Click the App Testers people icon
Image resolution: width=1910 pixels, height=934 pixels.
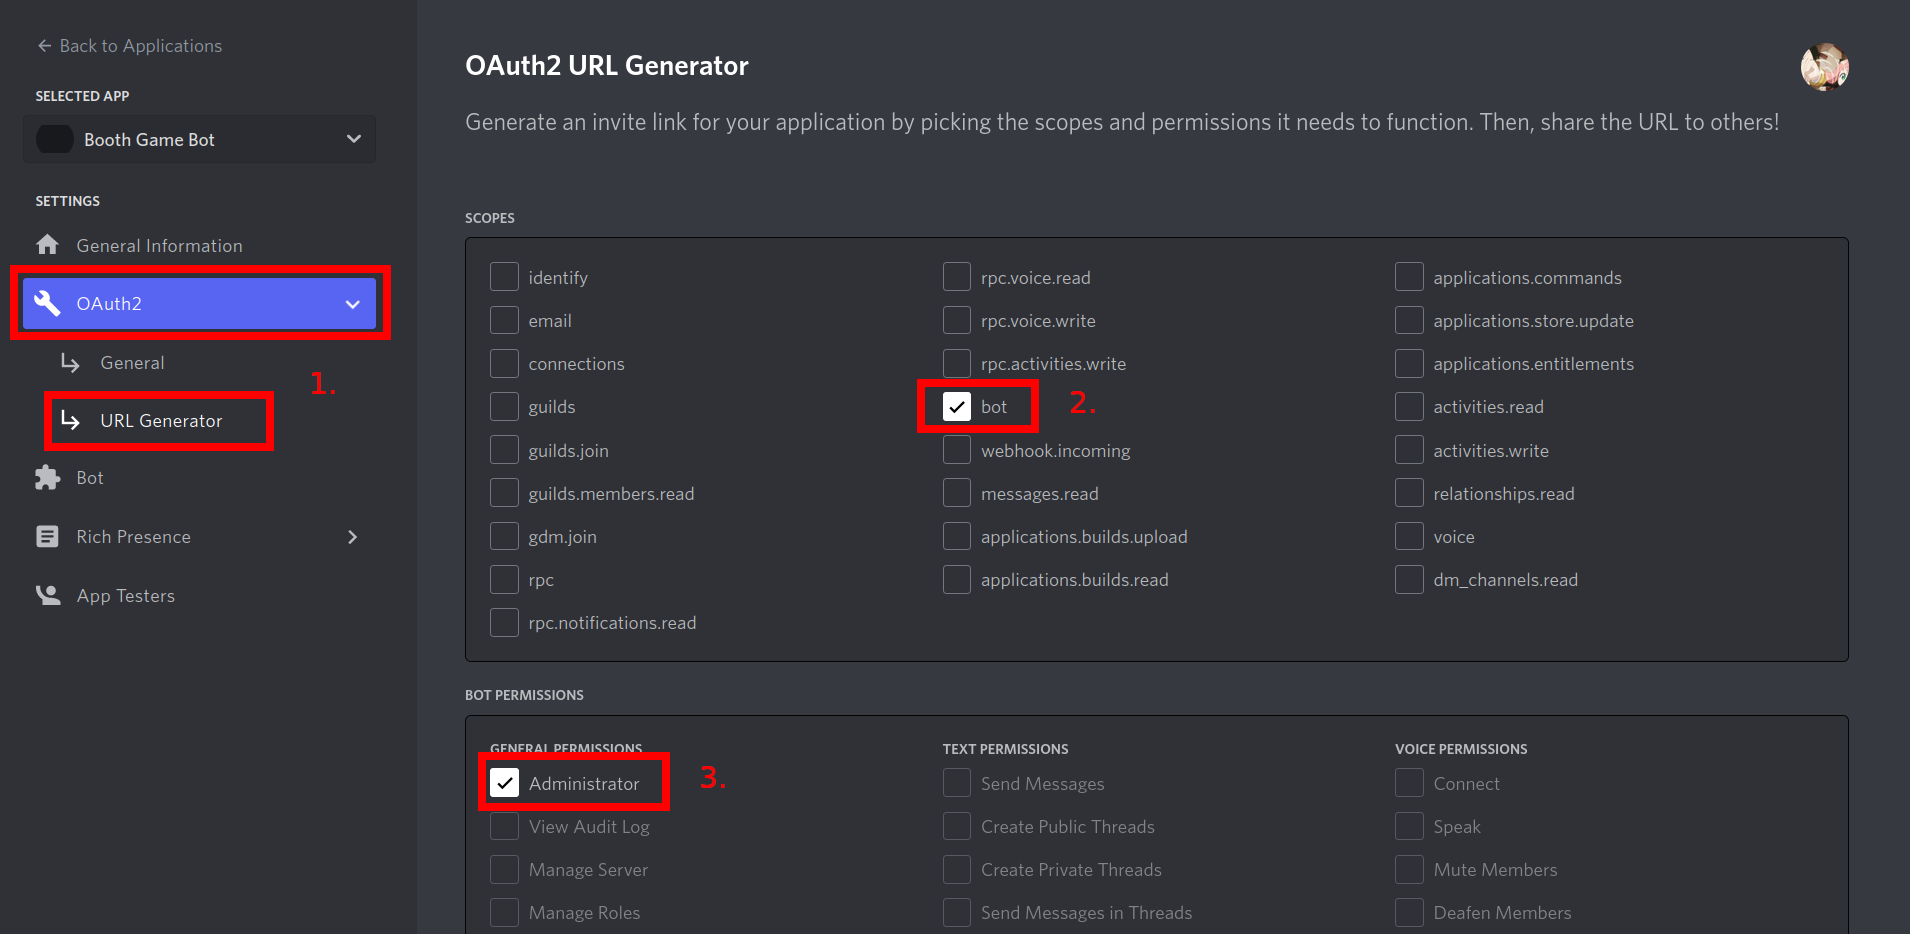pos(47,595)
